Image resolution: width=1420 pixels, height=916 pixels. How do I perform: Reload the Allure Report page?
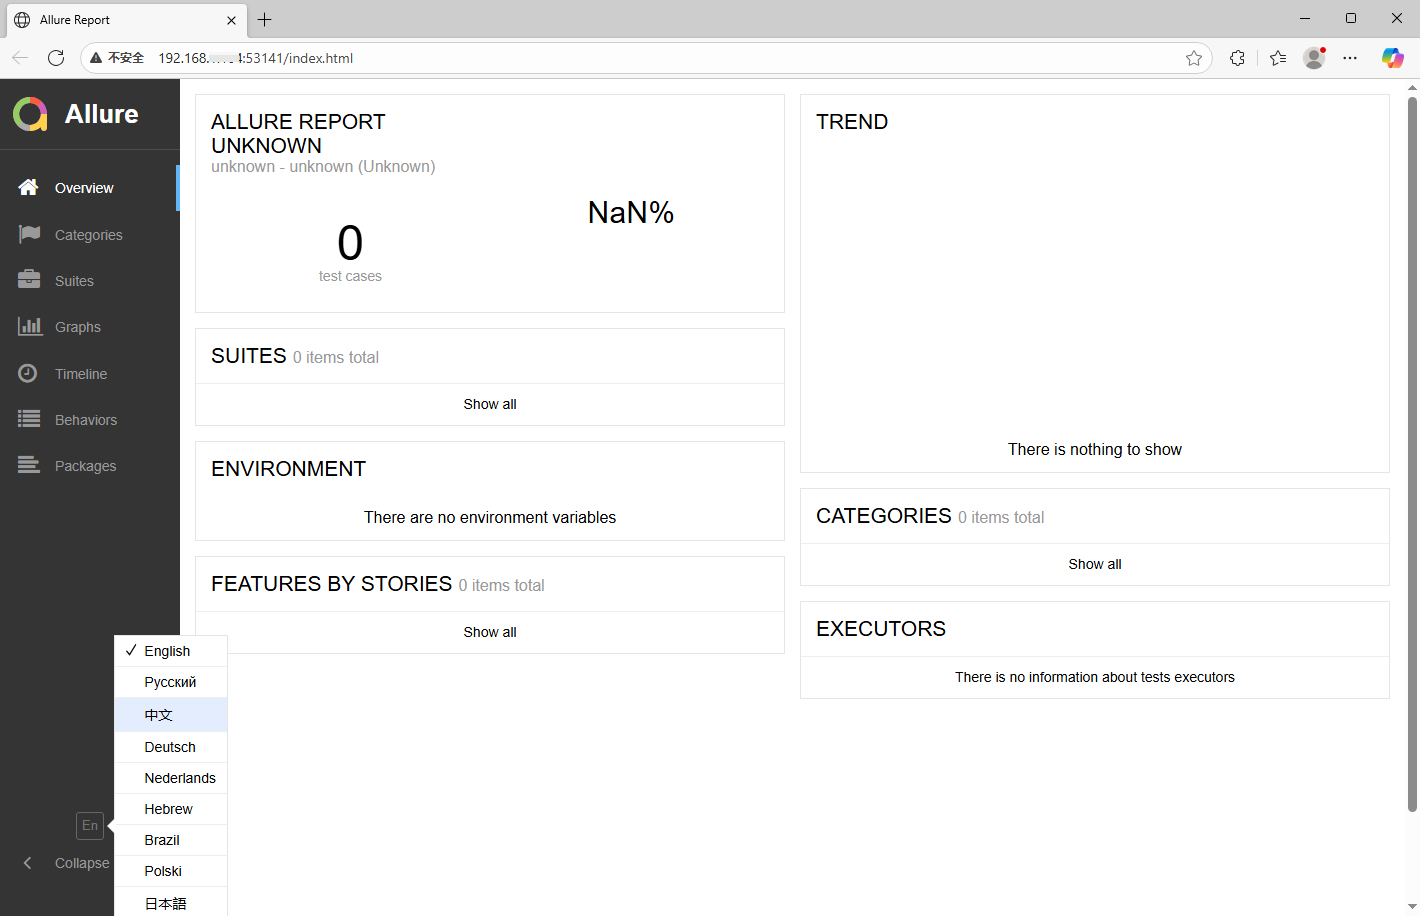(56, 58)
